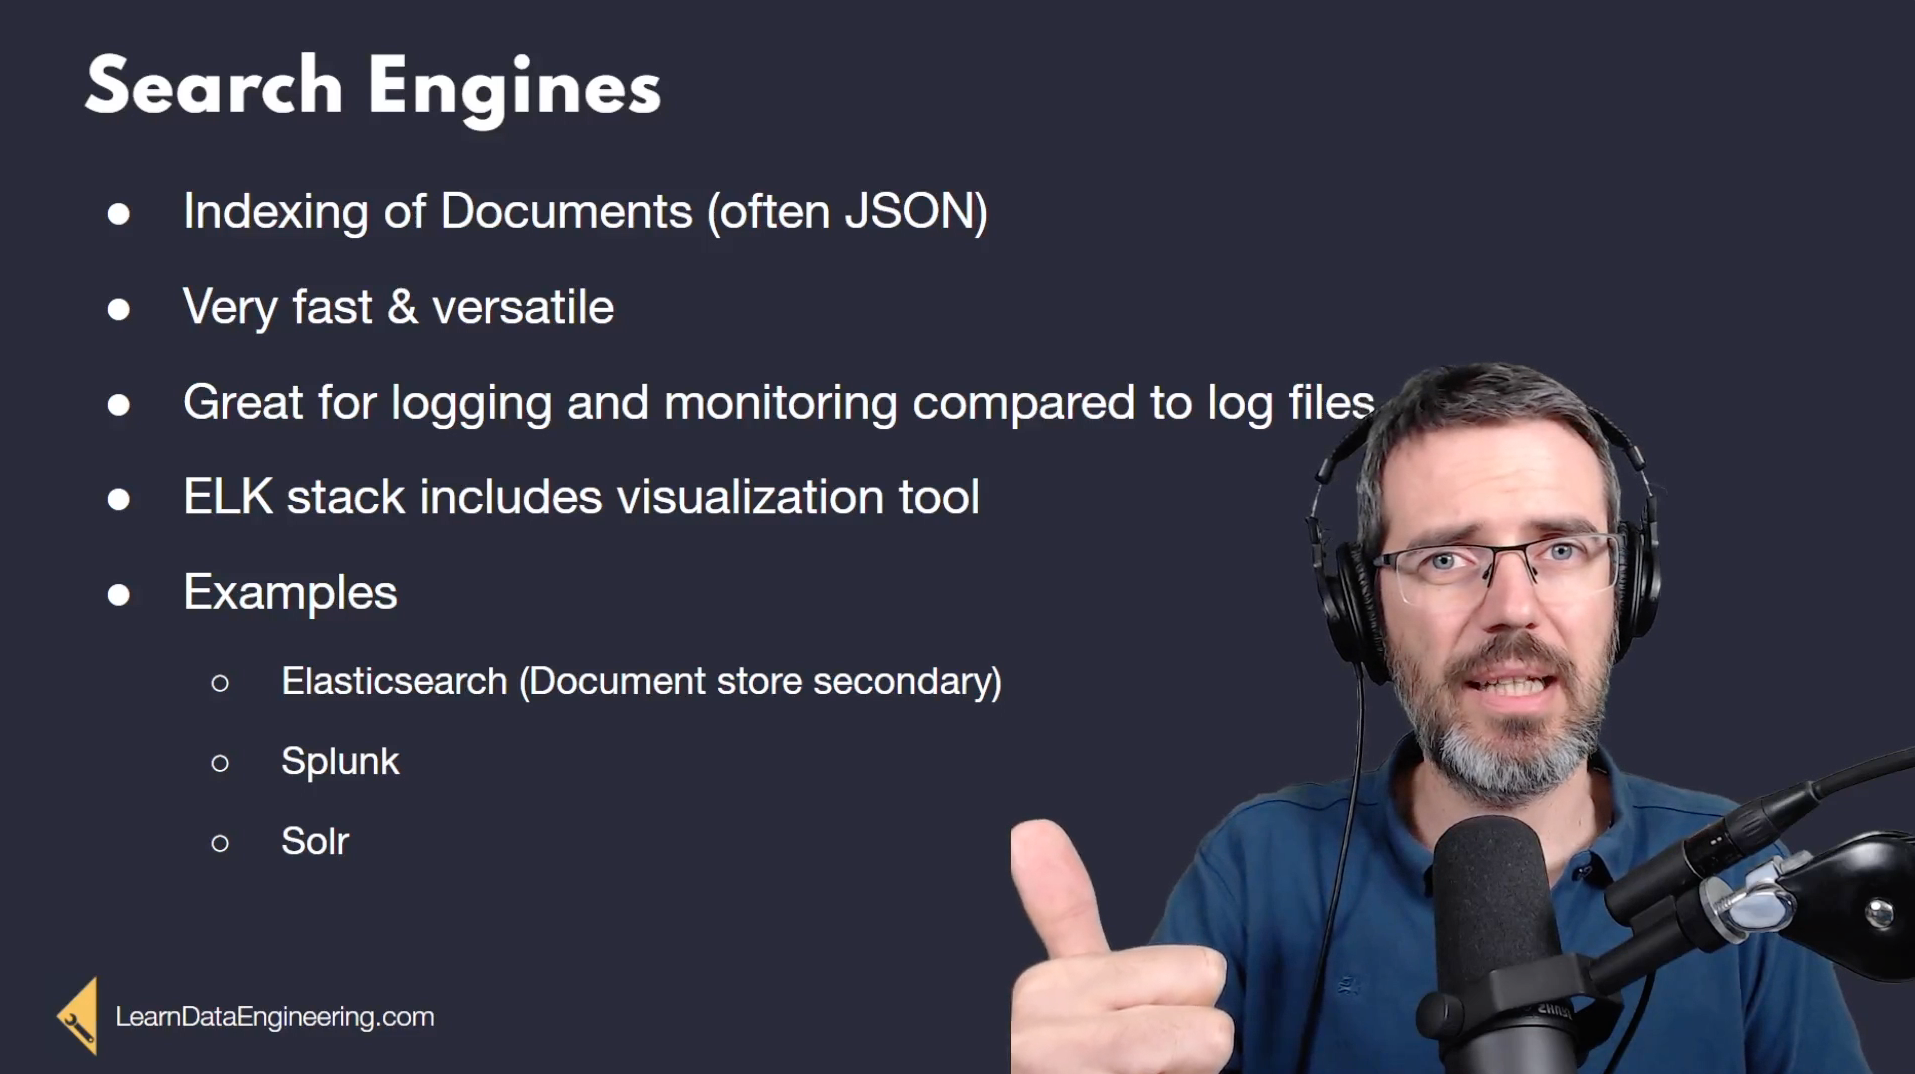Click the yellow wrench logo icon
Screen dimensions: 1915x1074
point(78,1017)
